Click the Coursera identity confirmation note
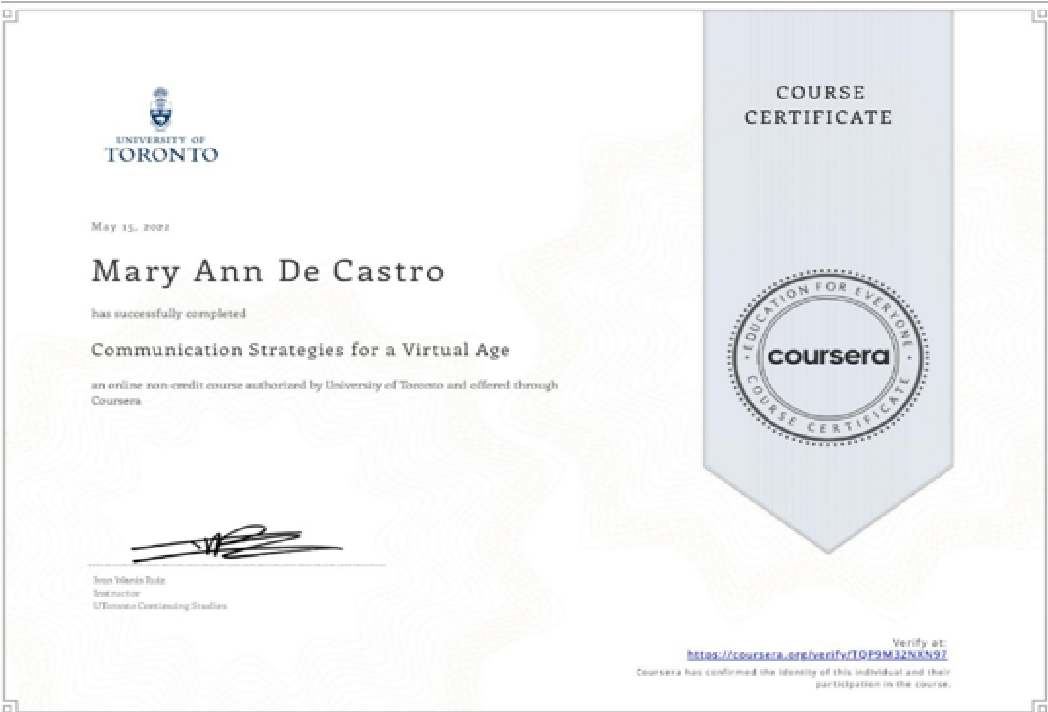This screenshot has width=1048, height=712. [x=793, y=679]
